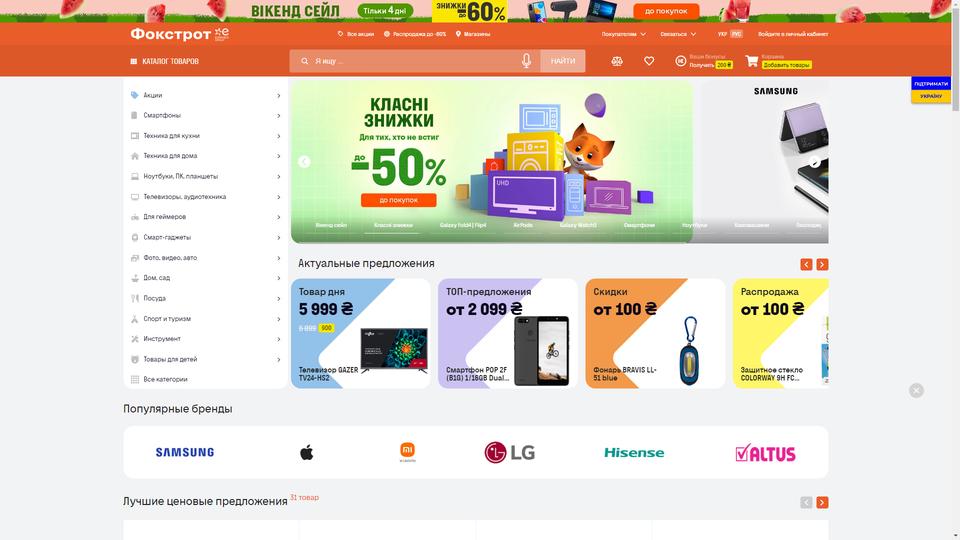Screen dimensions: 960x540
Task: Expand the Связаться dropdown
Action: click(x=678, y=34)
